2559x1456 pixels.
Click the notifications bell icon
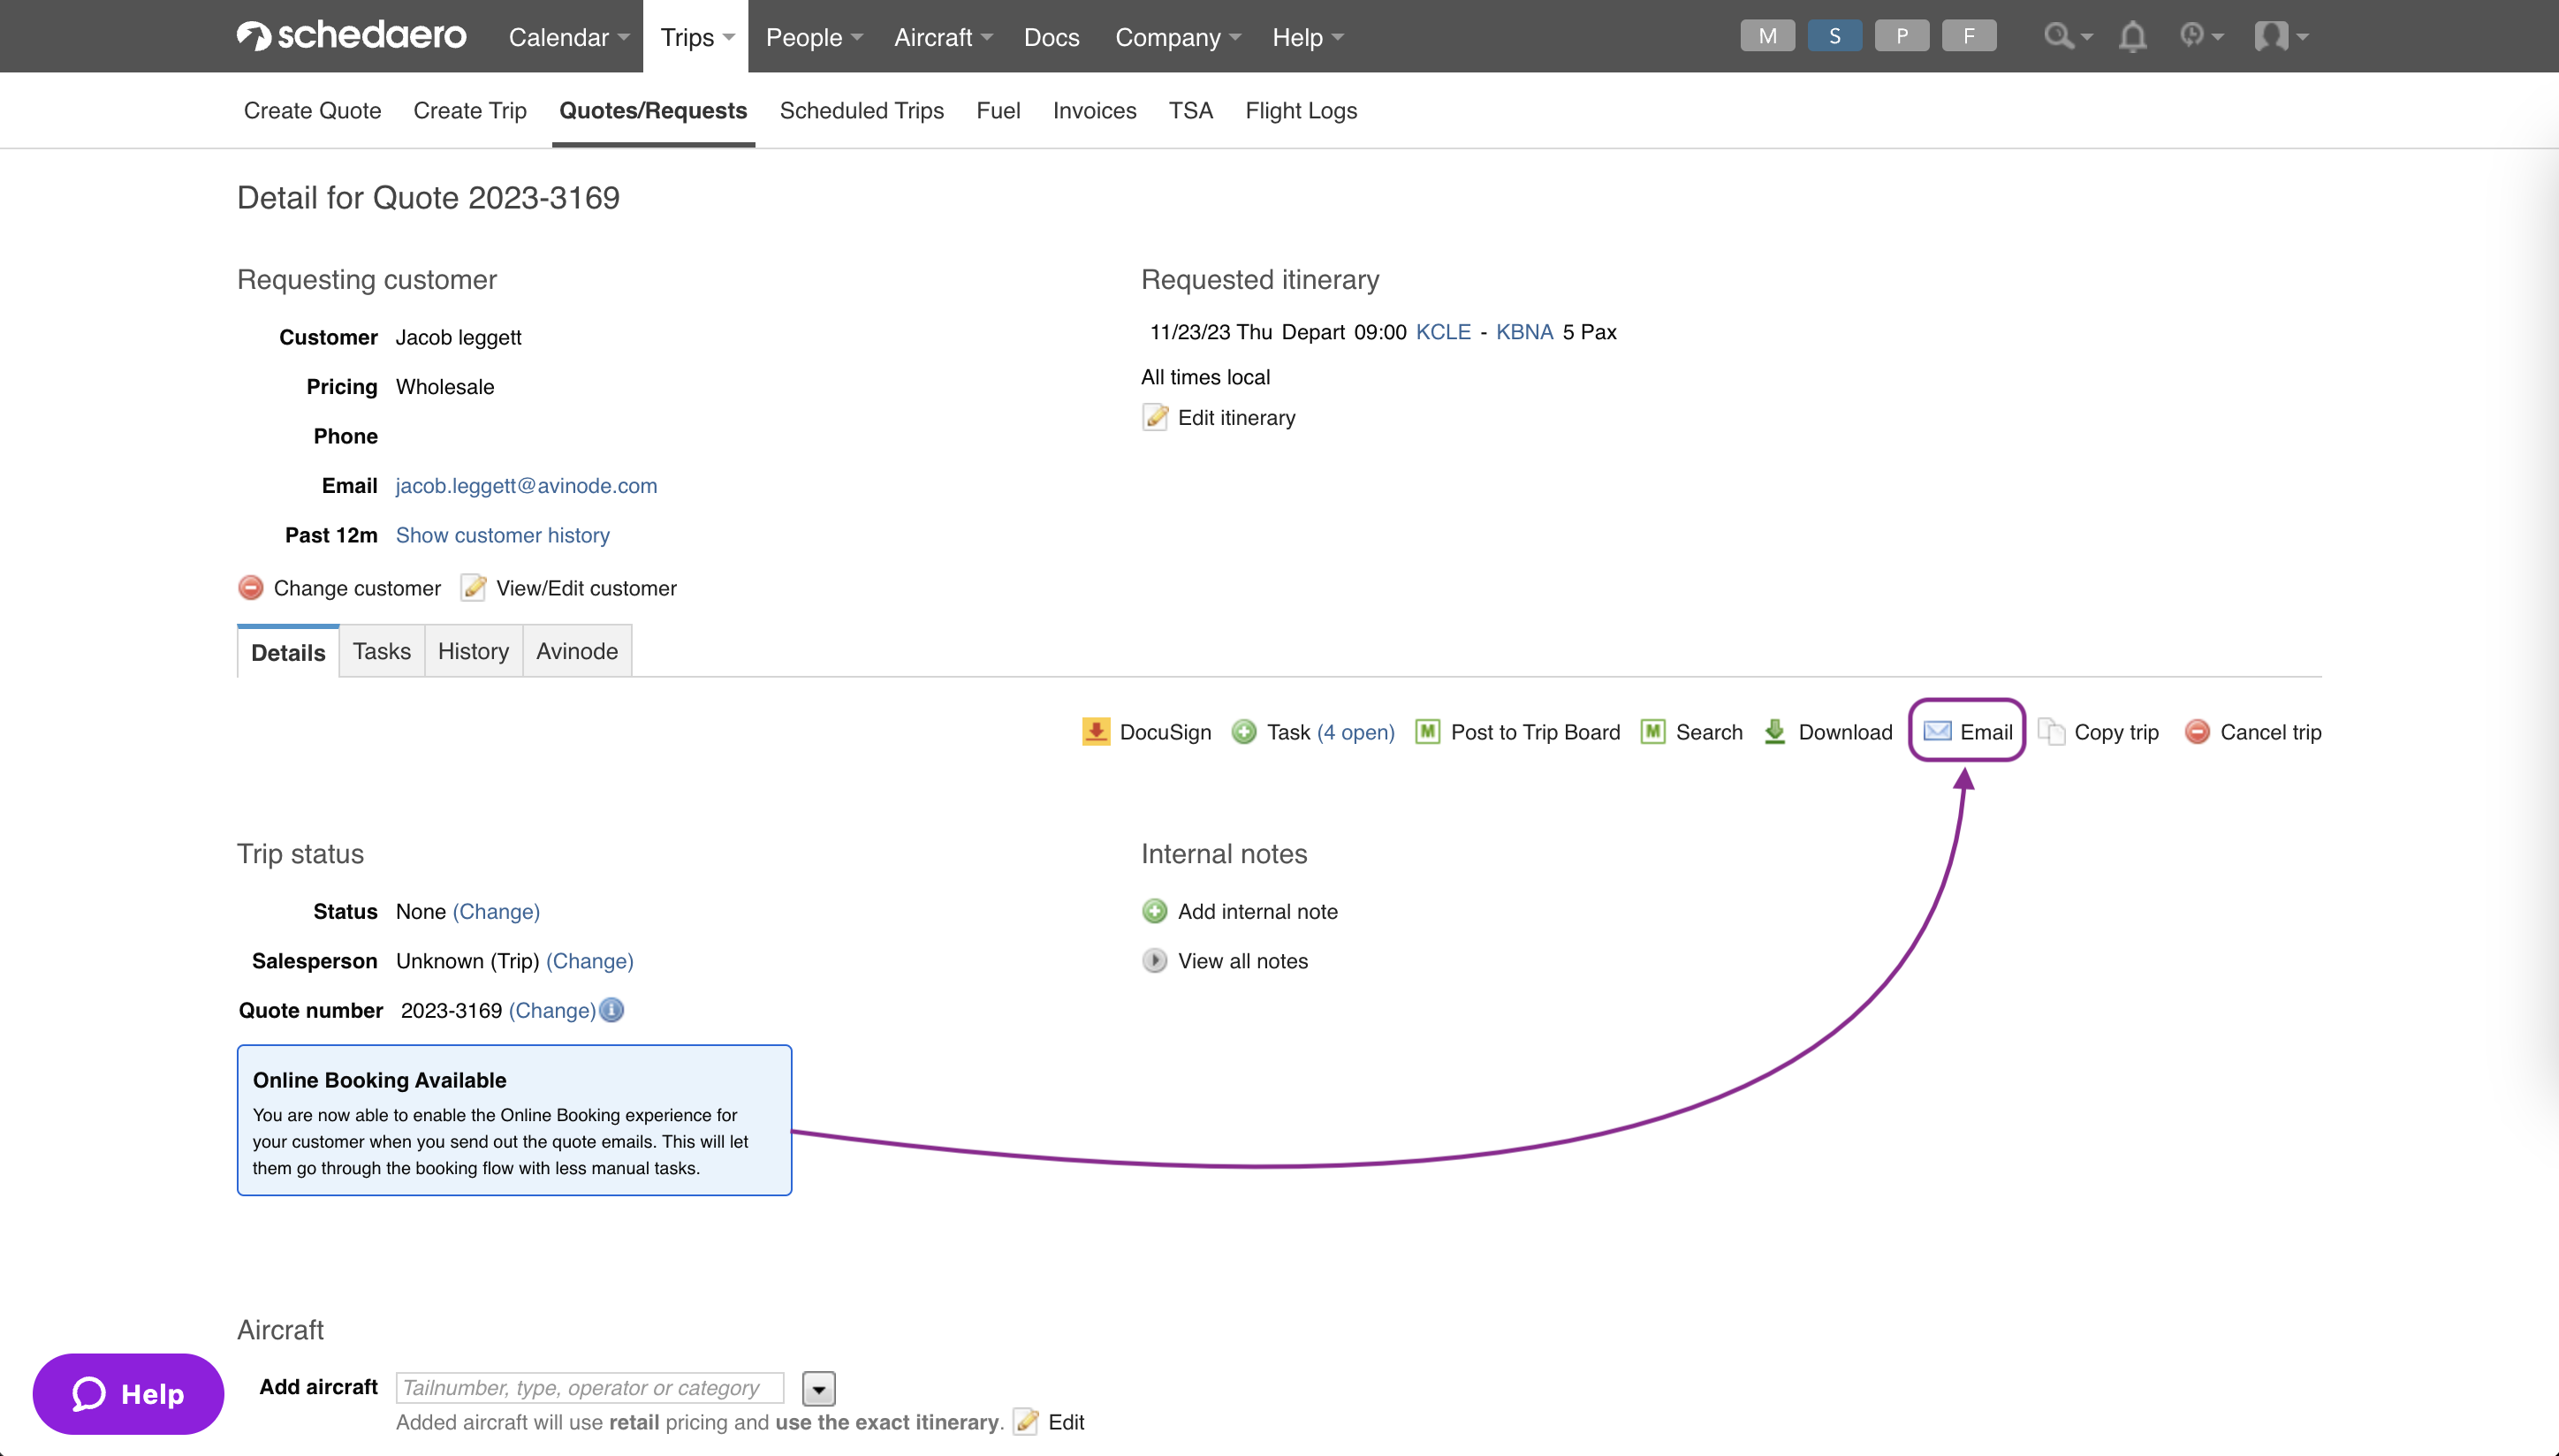tap(2132, 37)
